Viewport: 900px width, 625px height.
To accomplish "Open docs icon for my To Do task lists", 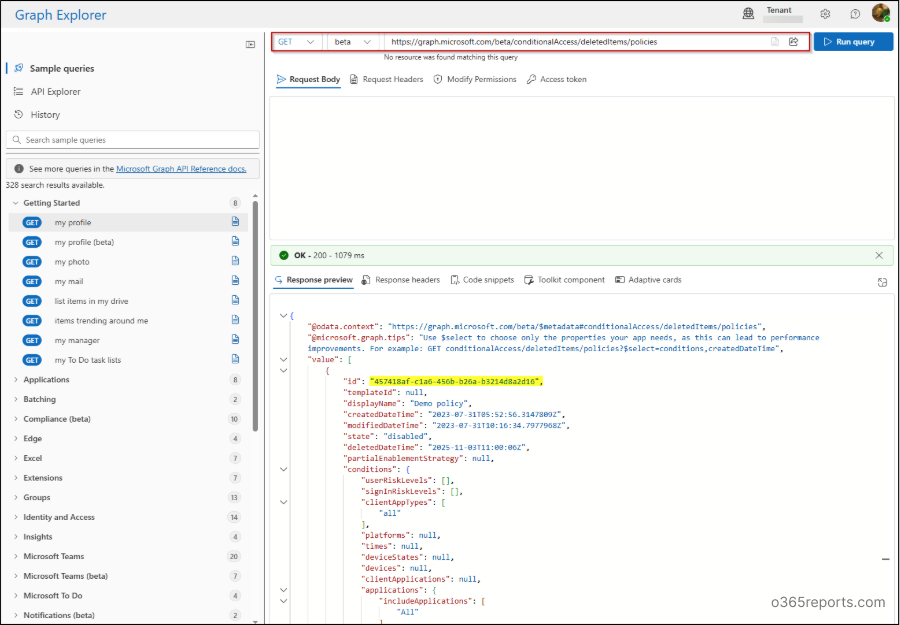I will [235, 359].
